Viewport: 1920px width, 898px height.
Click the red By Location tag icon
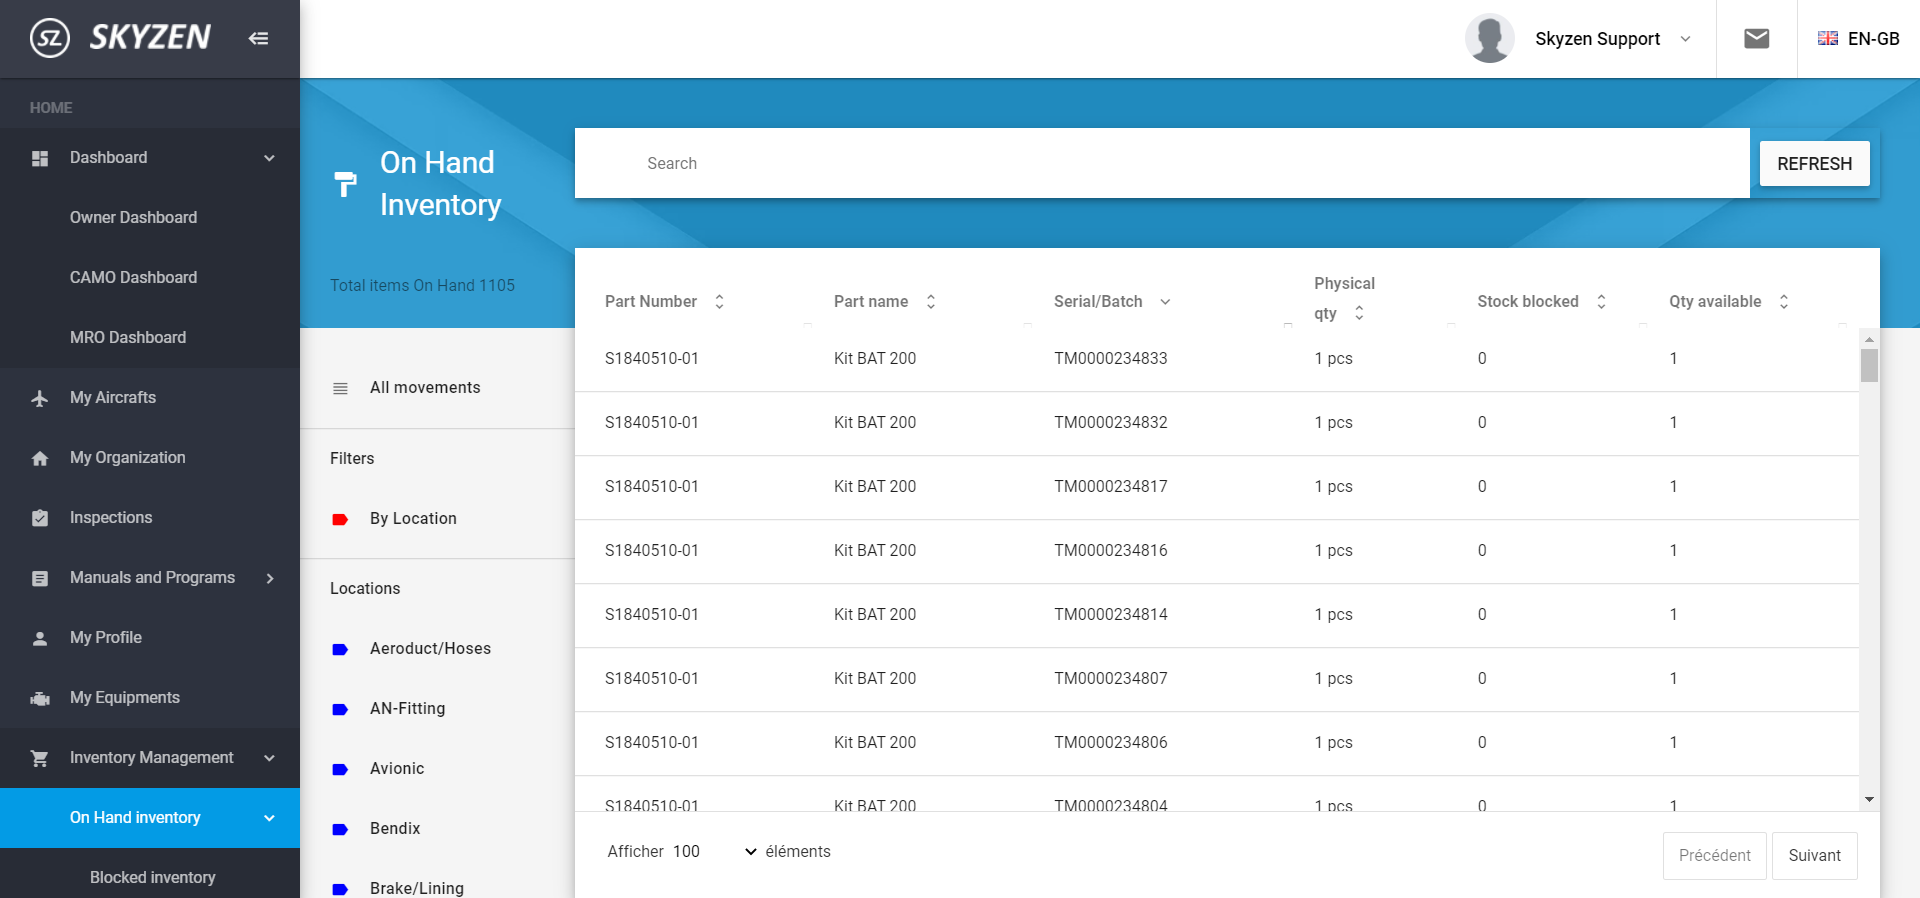pyautogui.click(x=340, y=519)
